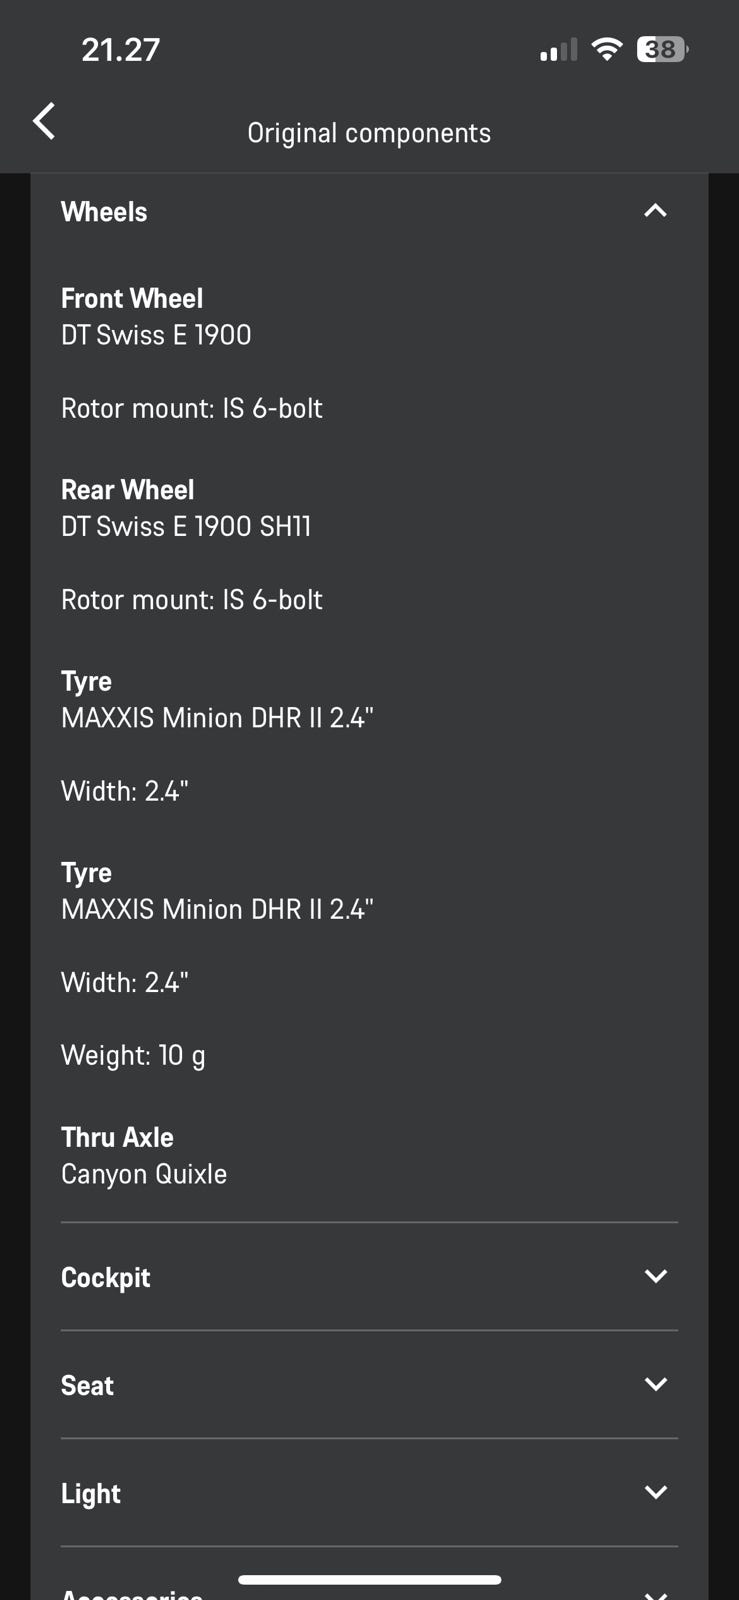Tap the battery level indicator

(x=662, y=49)
